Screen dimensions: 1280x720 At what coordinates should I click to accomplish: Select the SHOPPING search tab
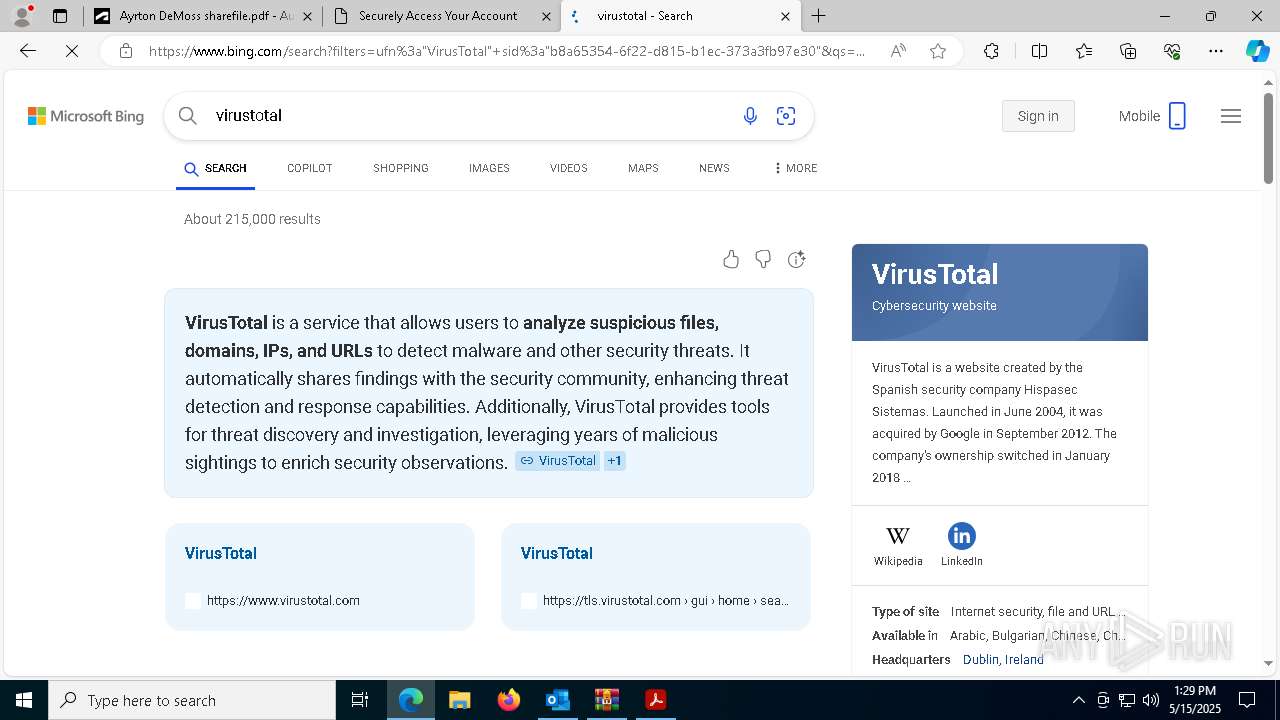point(401,168)
